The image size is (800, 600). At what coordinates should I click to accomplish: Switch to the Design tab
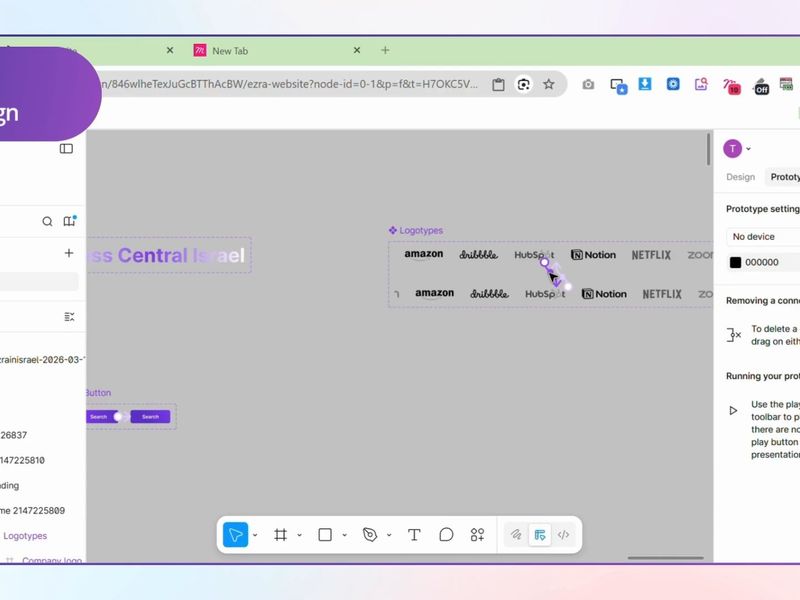point(740,177)
